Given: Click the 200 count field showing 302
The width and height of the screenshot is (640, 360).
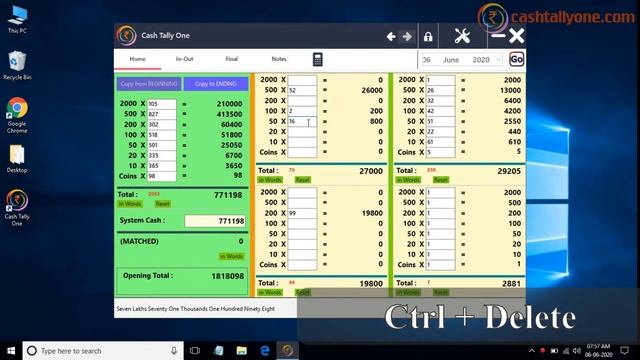Looking at the screenshot, I should click(x=162, y=124).
